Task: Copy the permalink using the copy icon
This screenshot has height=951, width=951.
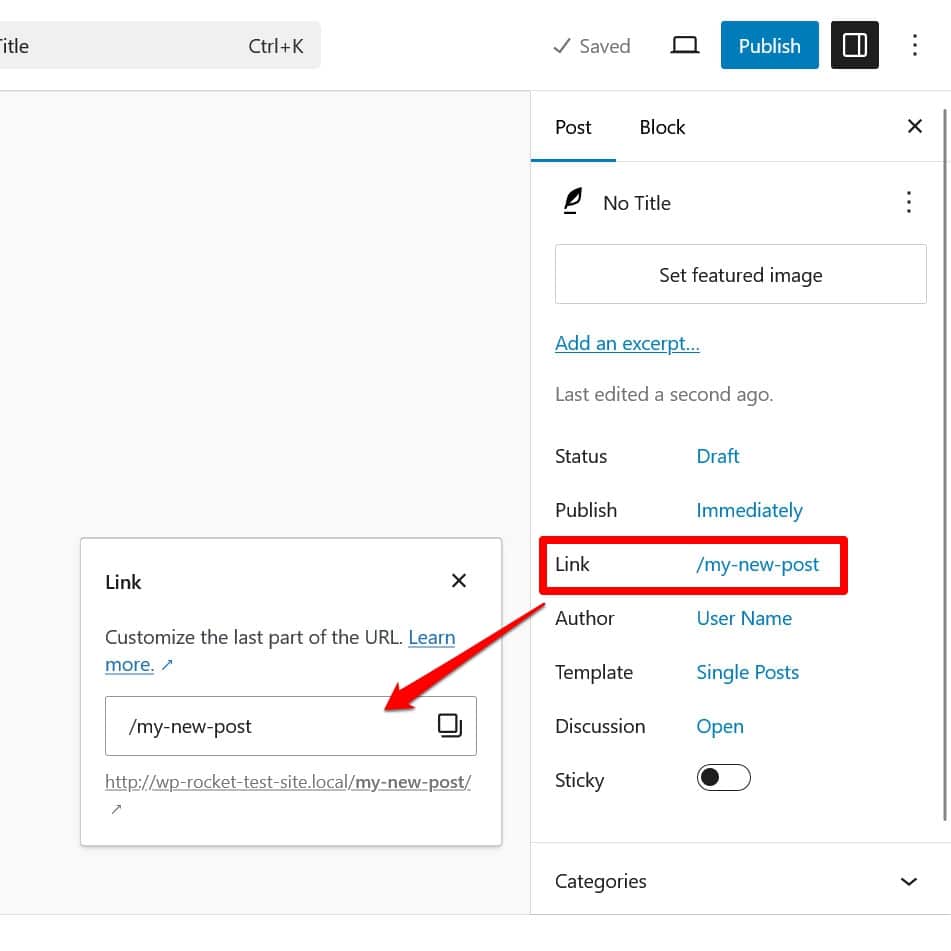Action: pyautogui.click(x=449, y=725)
